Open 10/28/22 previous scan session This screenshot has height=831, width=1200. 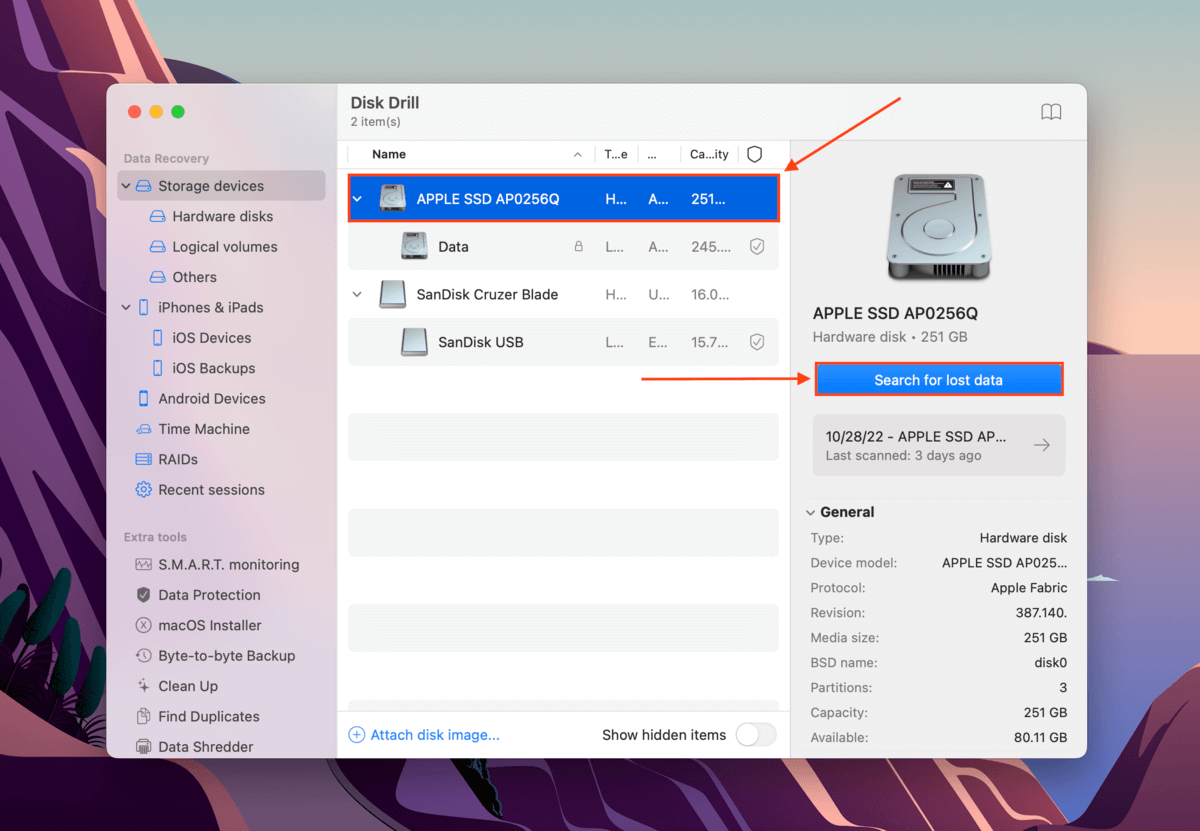click(x=938, y=446)
